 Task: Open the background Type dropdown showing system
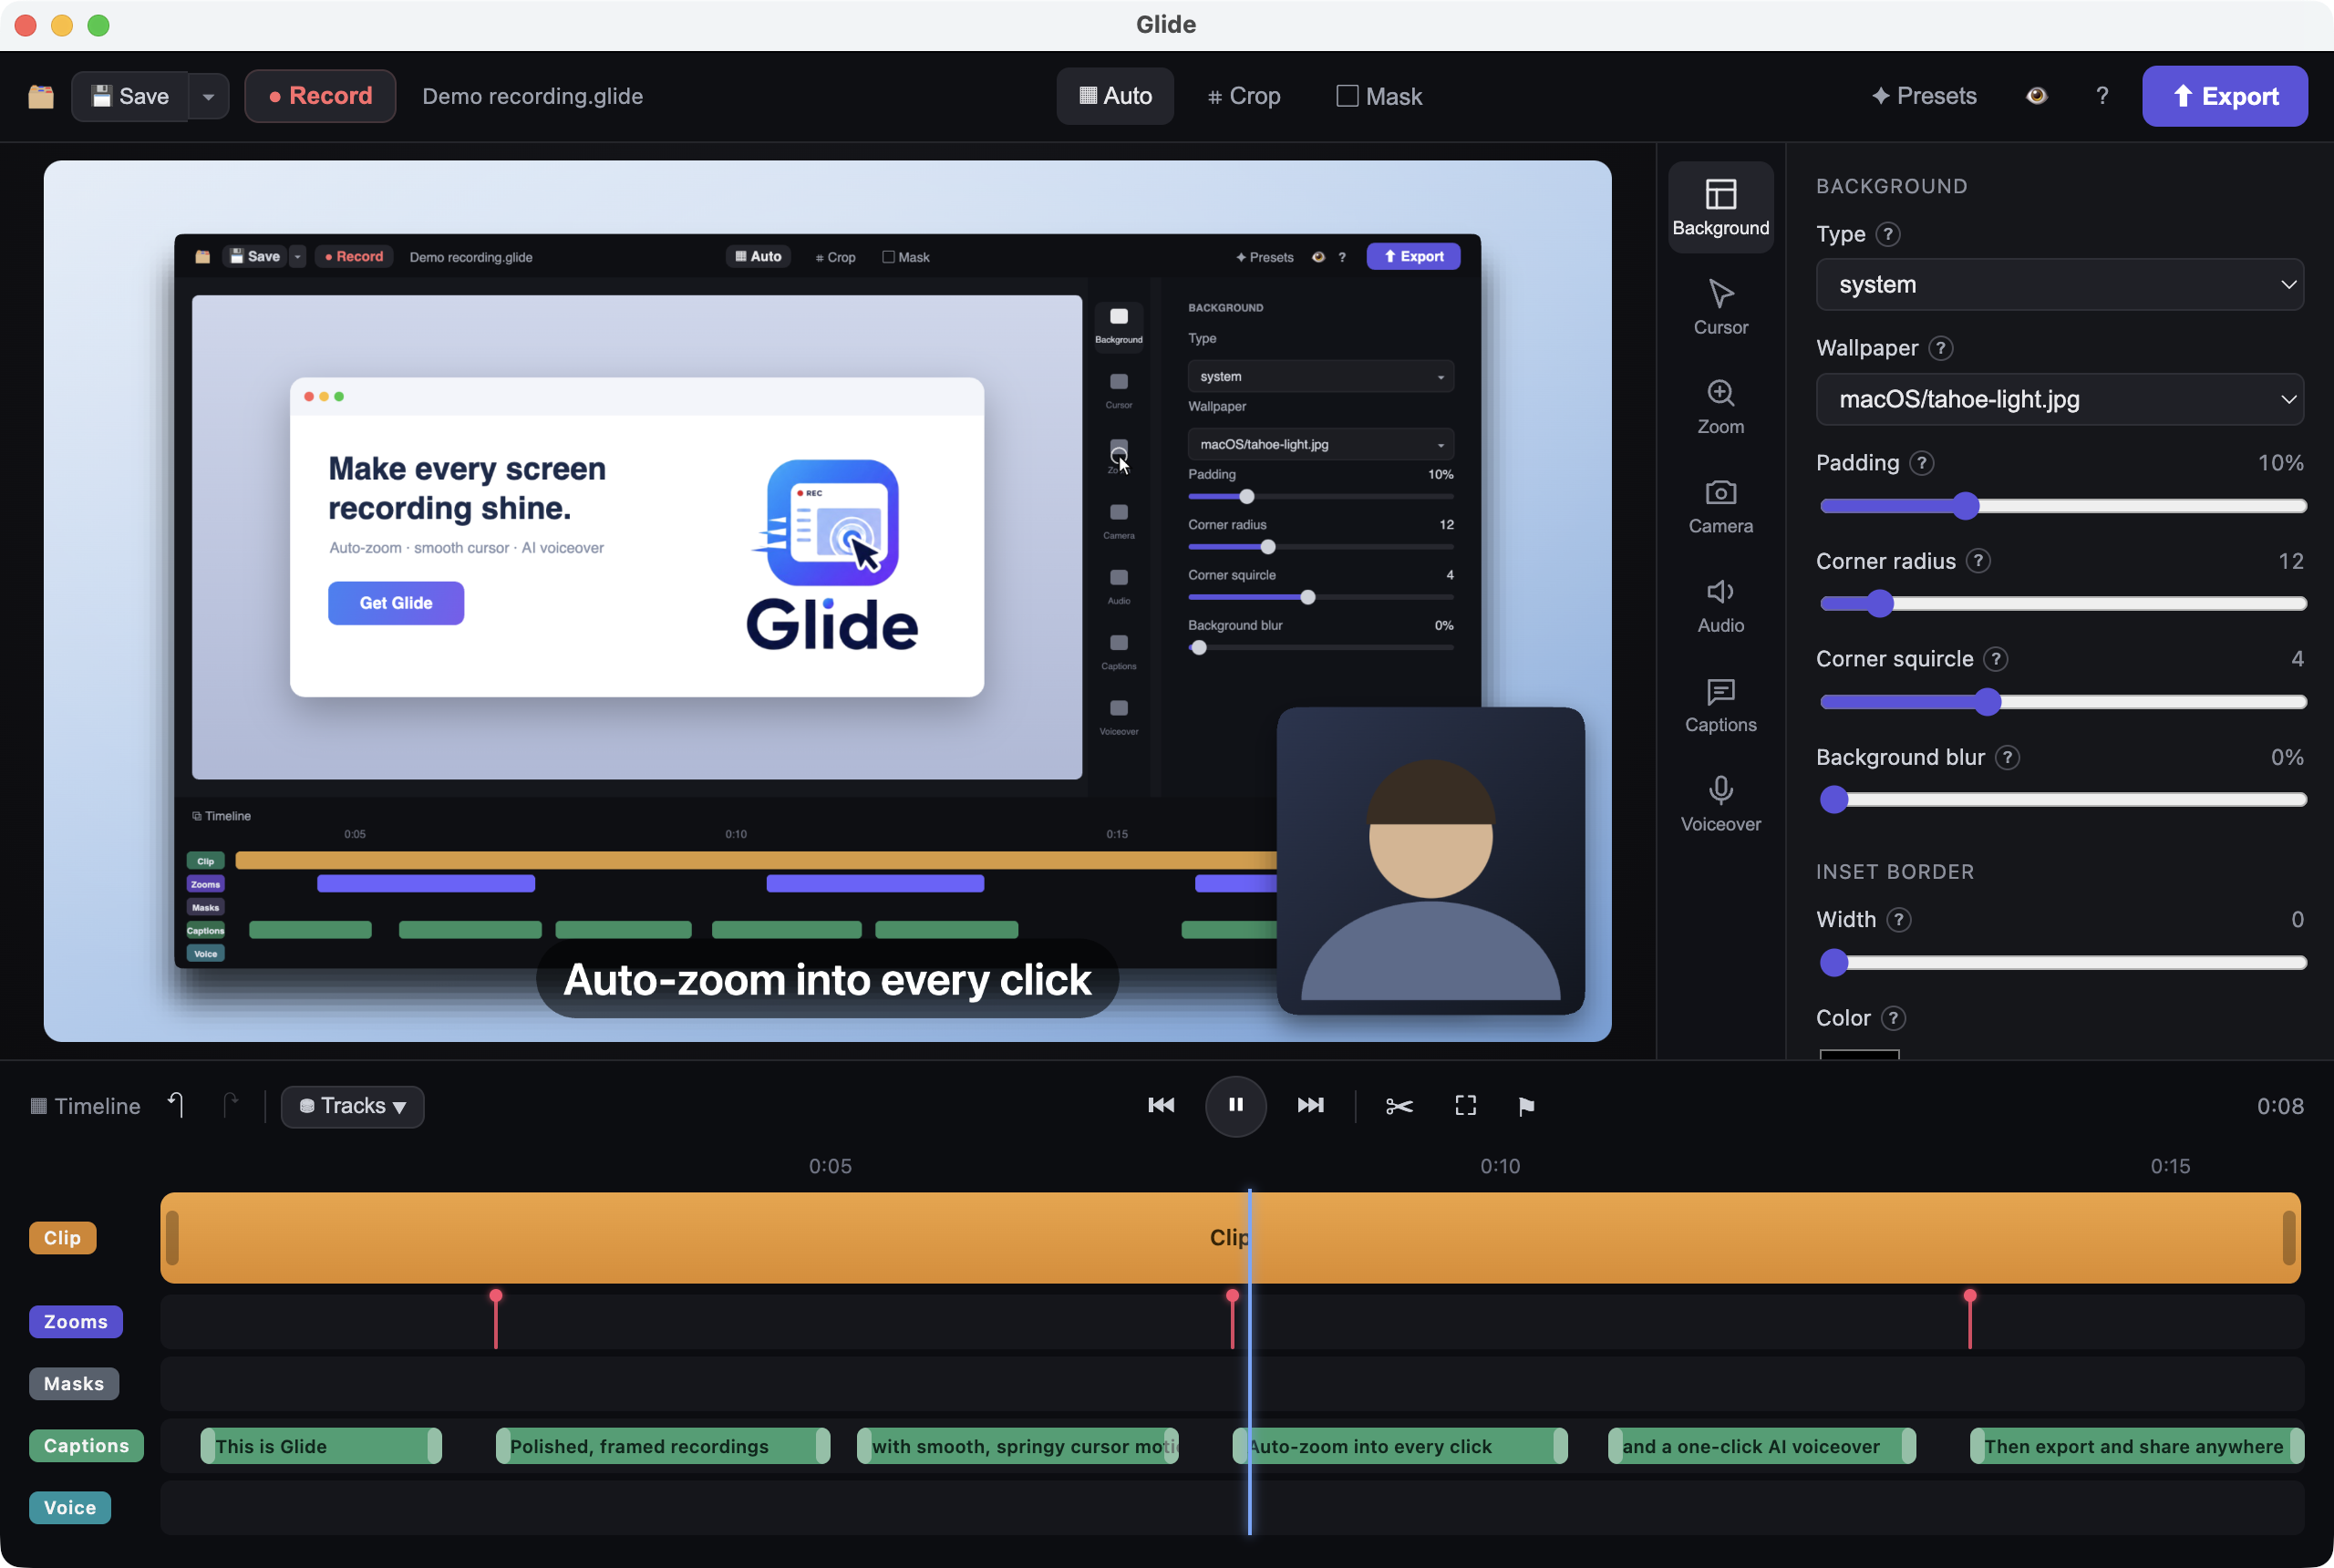[2060, 285]
